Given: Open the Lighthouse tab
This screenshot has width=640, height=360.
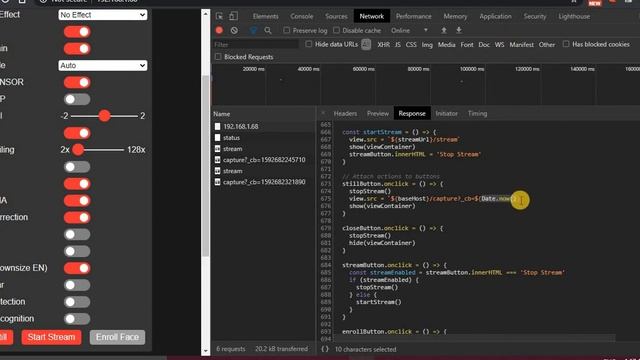Looking at the screenshot, I should click(x=574, y=16).
